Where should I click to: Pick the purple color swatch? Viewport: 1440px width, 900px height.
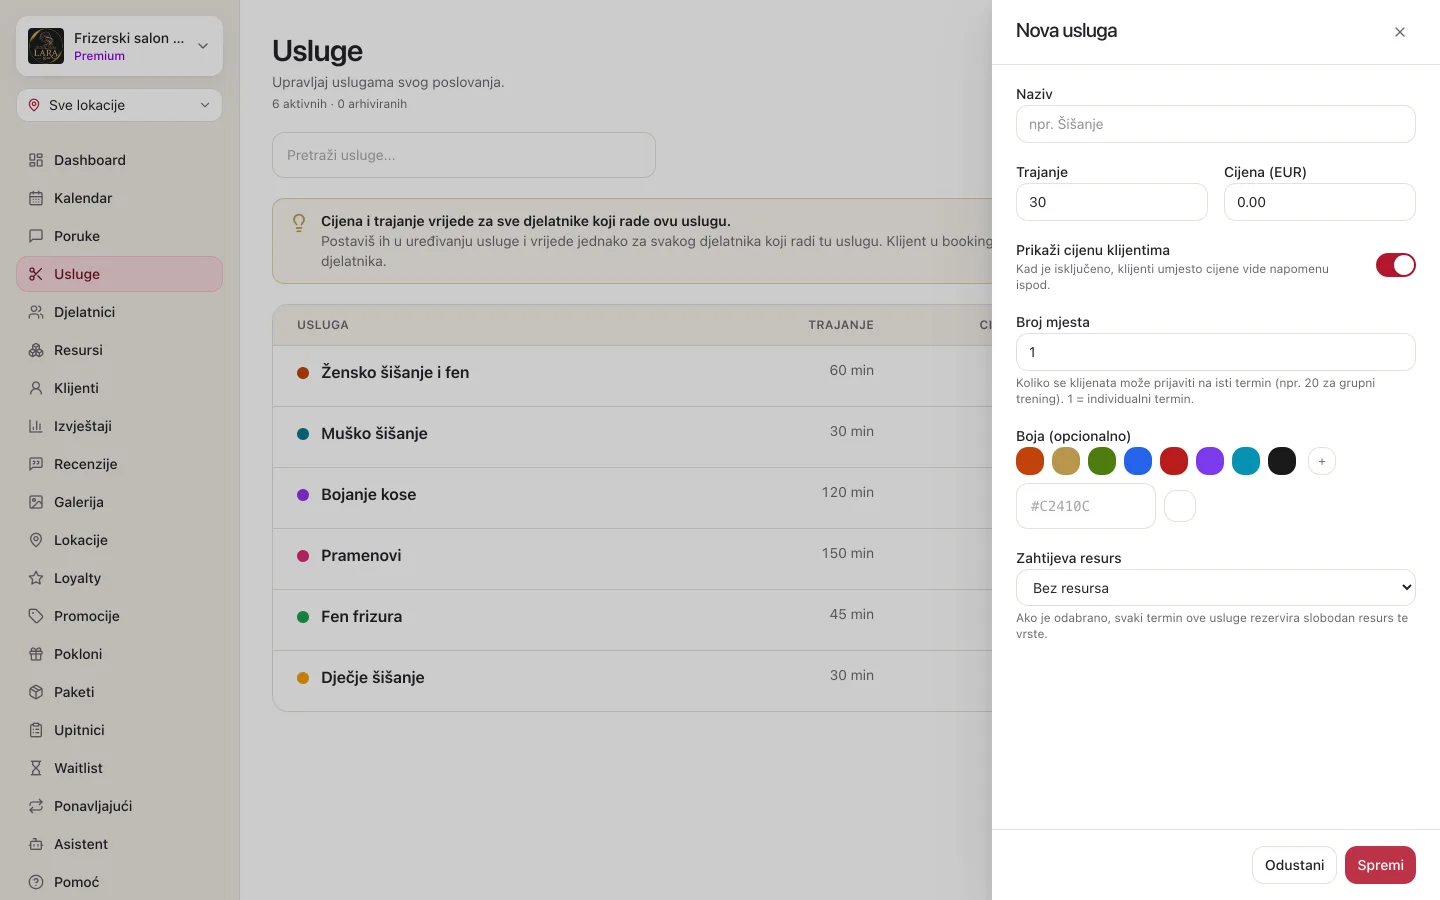(x=1210, y=461)
